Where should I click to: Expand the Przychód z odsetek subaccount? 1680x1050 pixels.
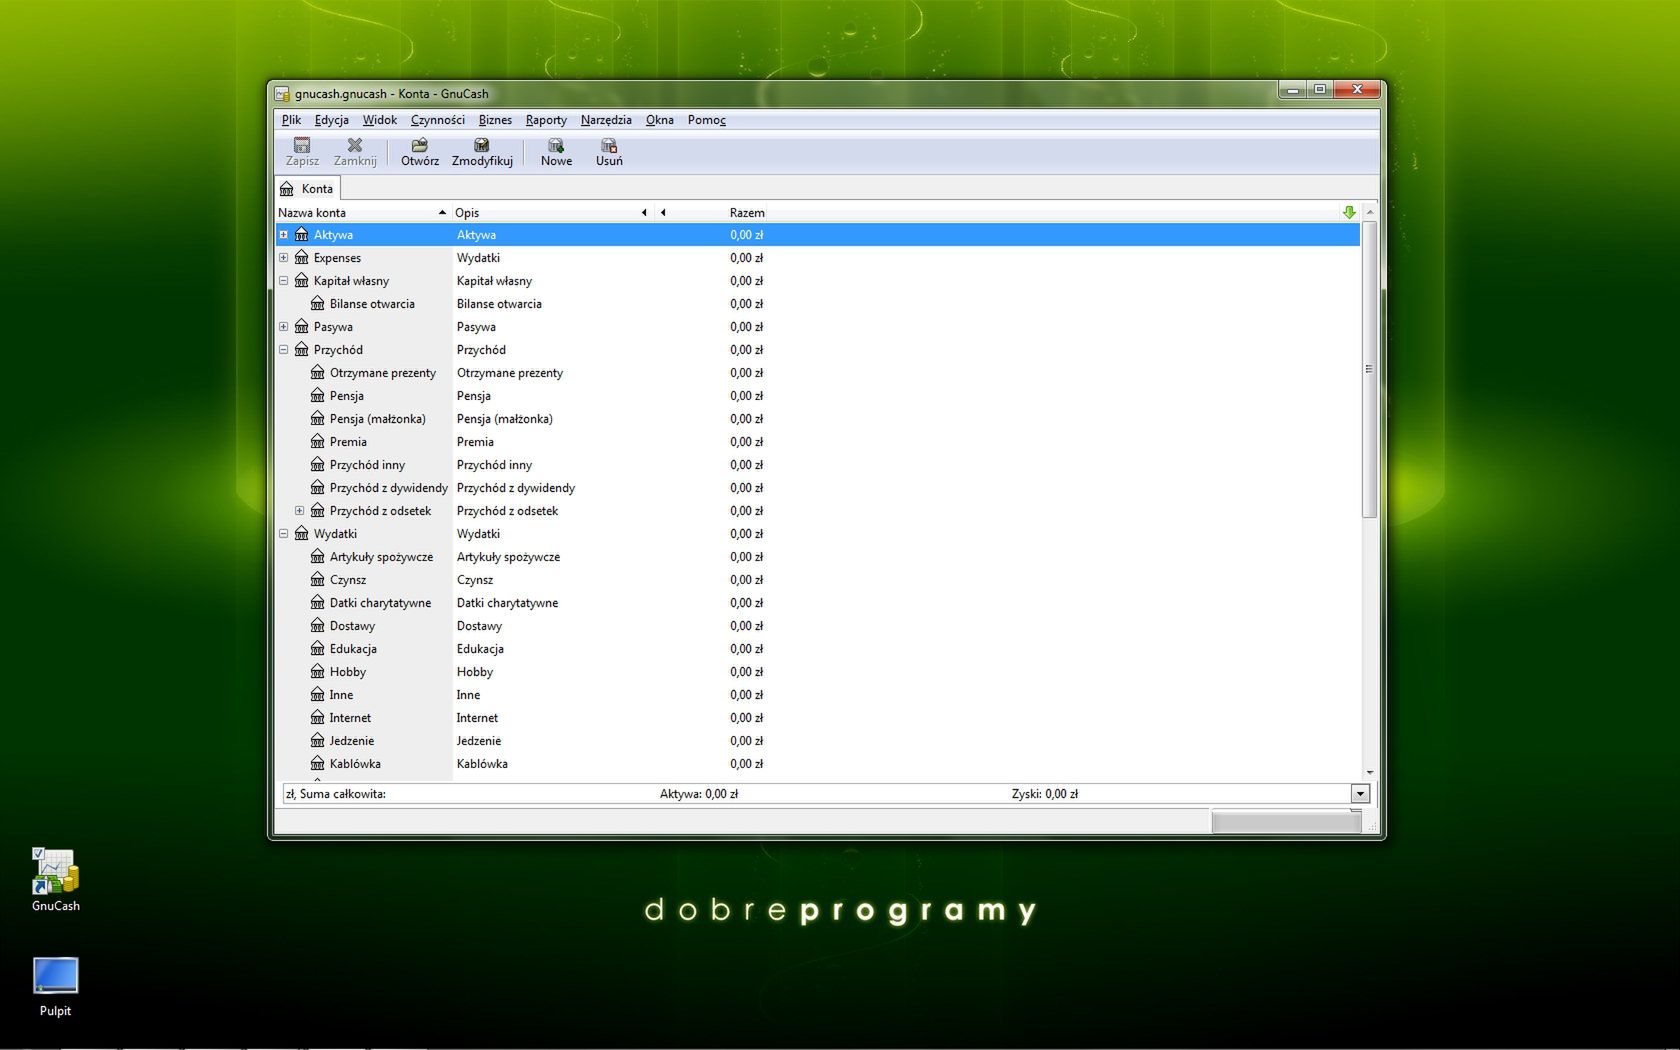point(300,511)
